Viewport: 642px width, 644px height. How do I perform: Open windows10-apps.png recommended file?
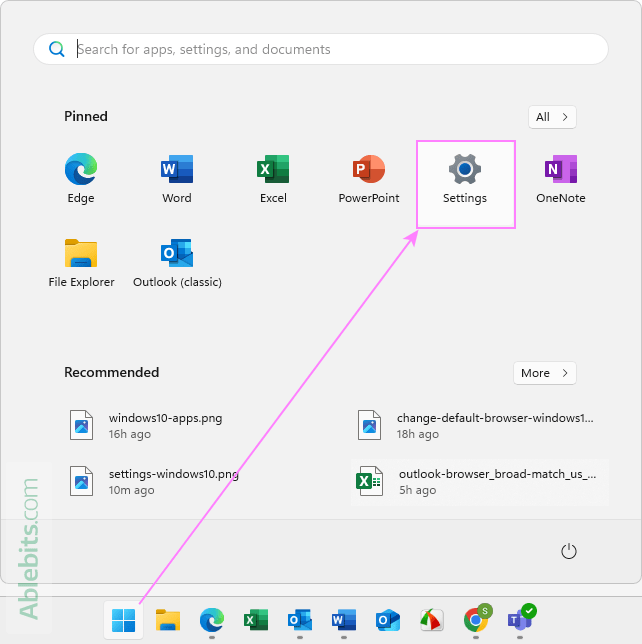(148, 426)
